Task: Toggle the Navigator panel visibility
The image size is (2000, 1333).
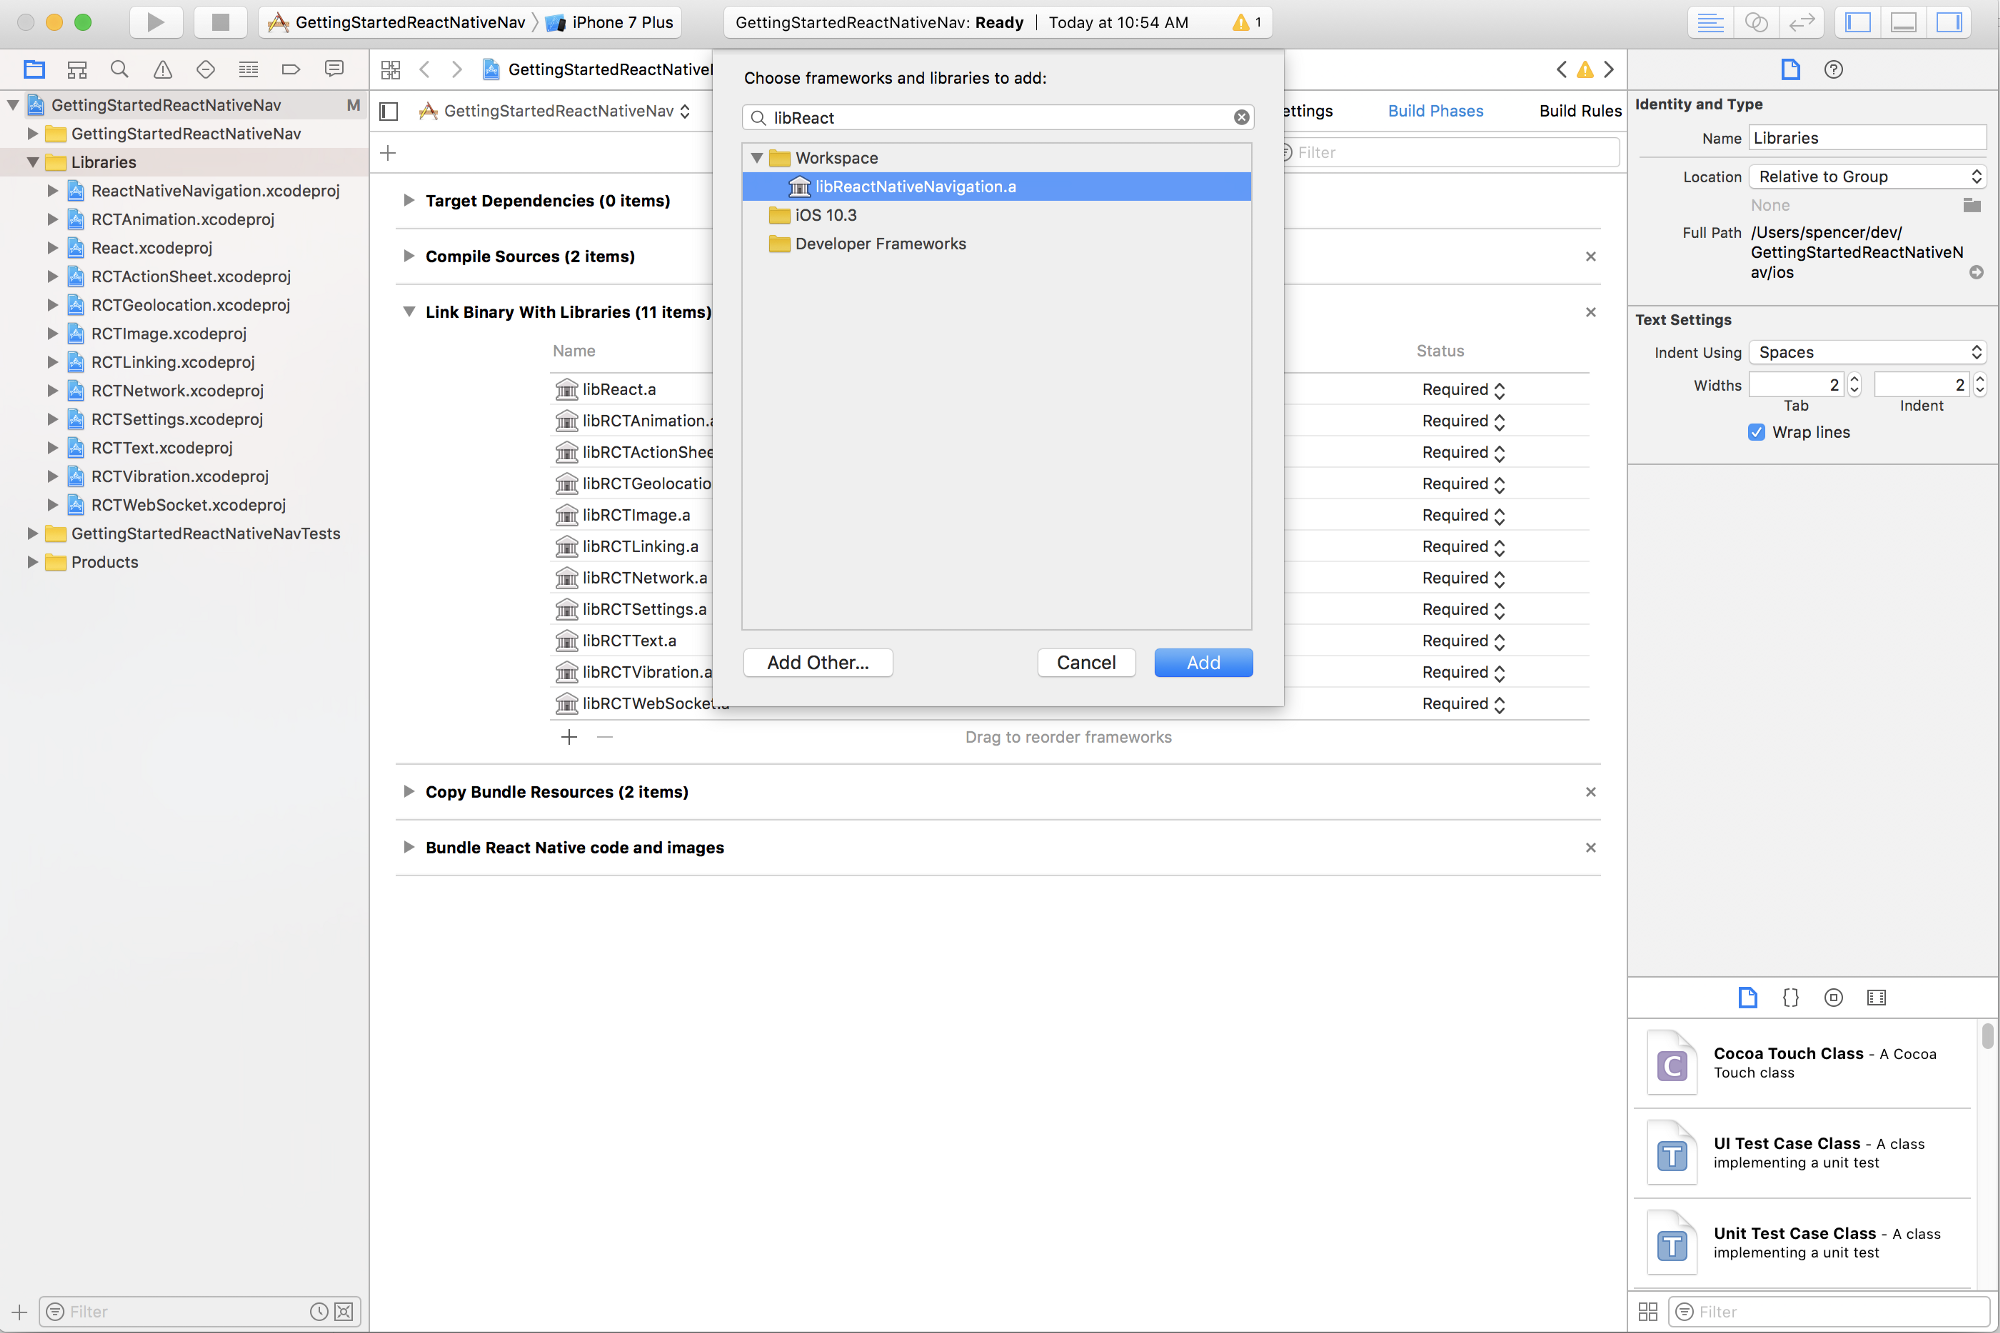Action: pyautogui.click(x=1858, y=22)
